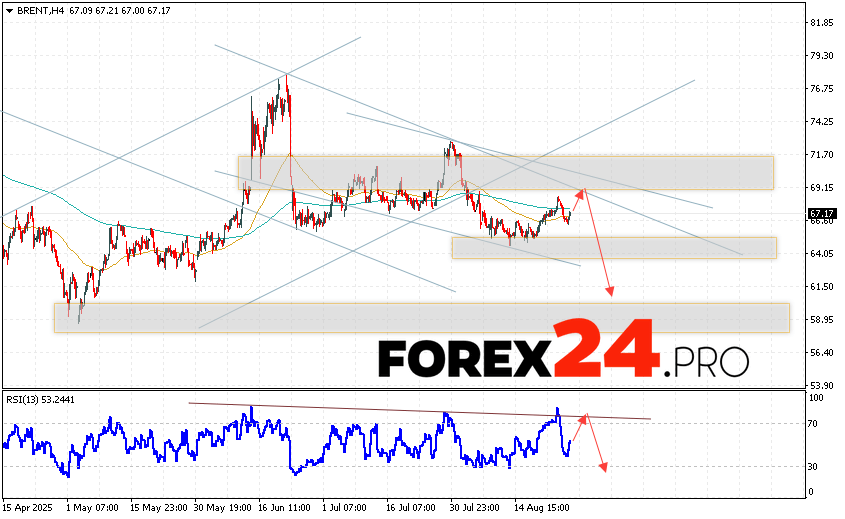The height and width of the screenshot is (519, 845).
Task: Click the current price tag 67.17
Action: click(x=821, y=213)
